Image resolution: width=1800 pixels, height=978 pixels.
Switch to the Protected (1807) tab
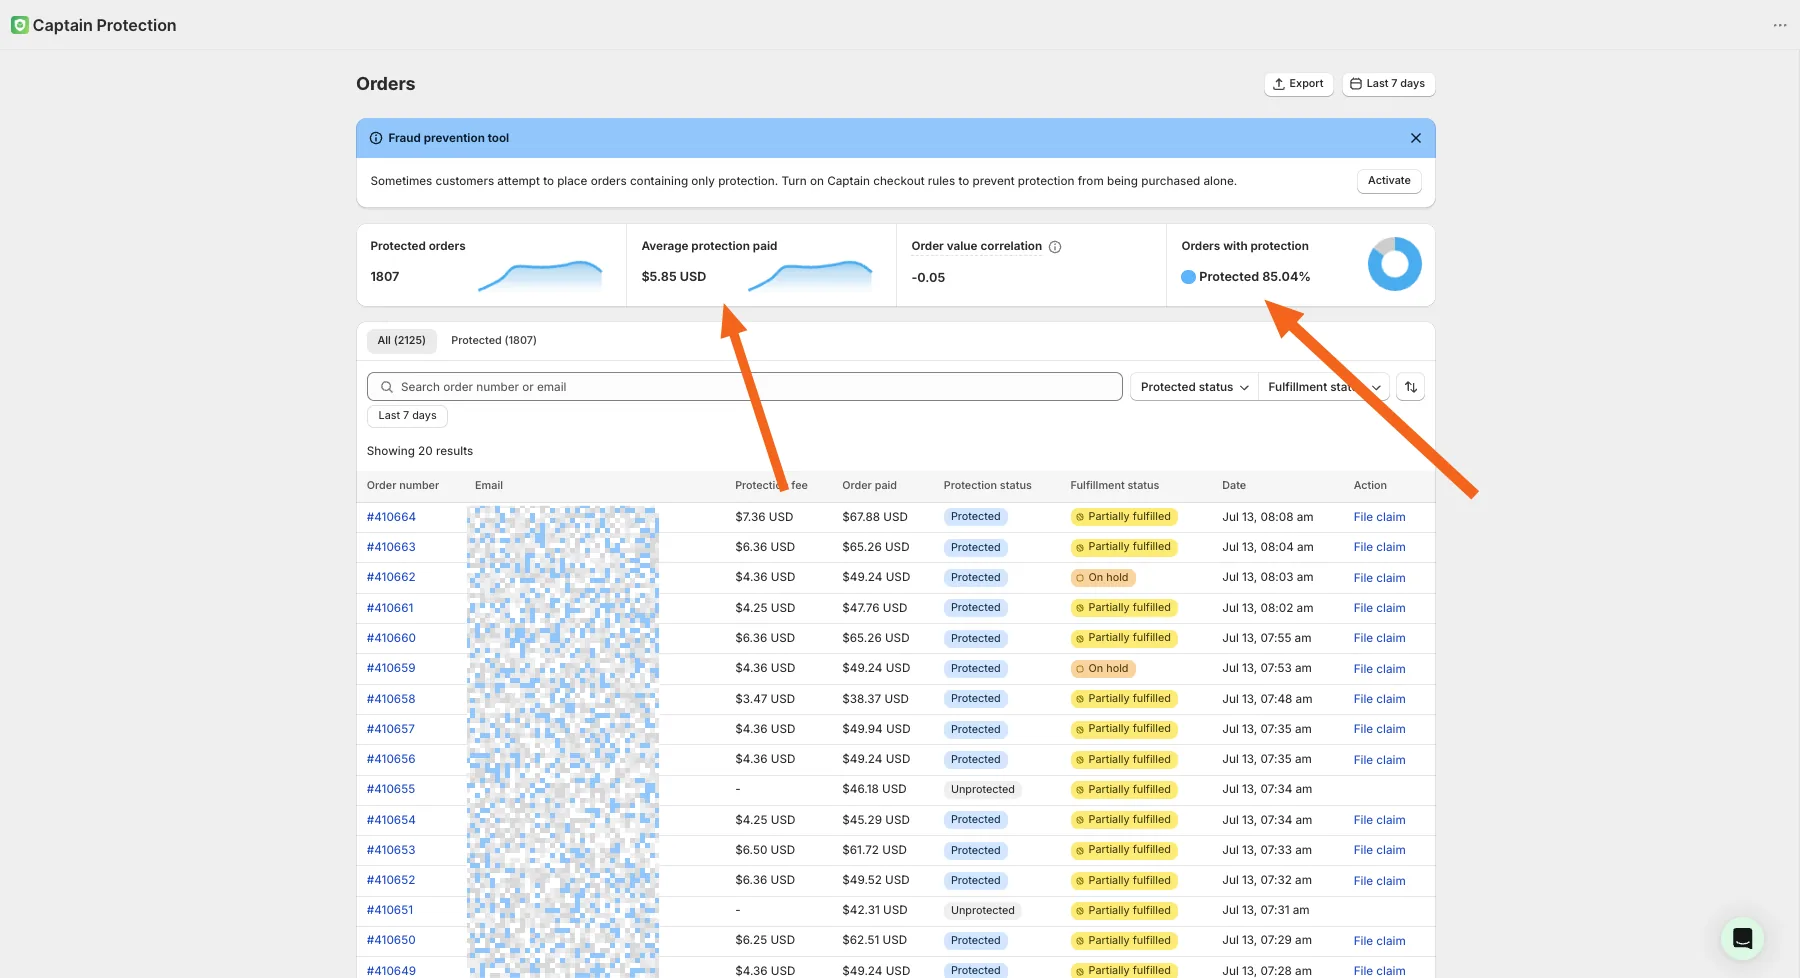494,341
